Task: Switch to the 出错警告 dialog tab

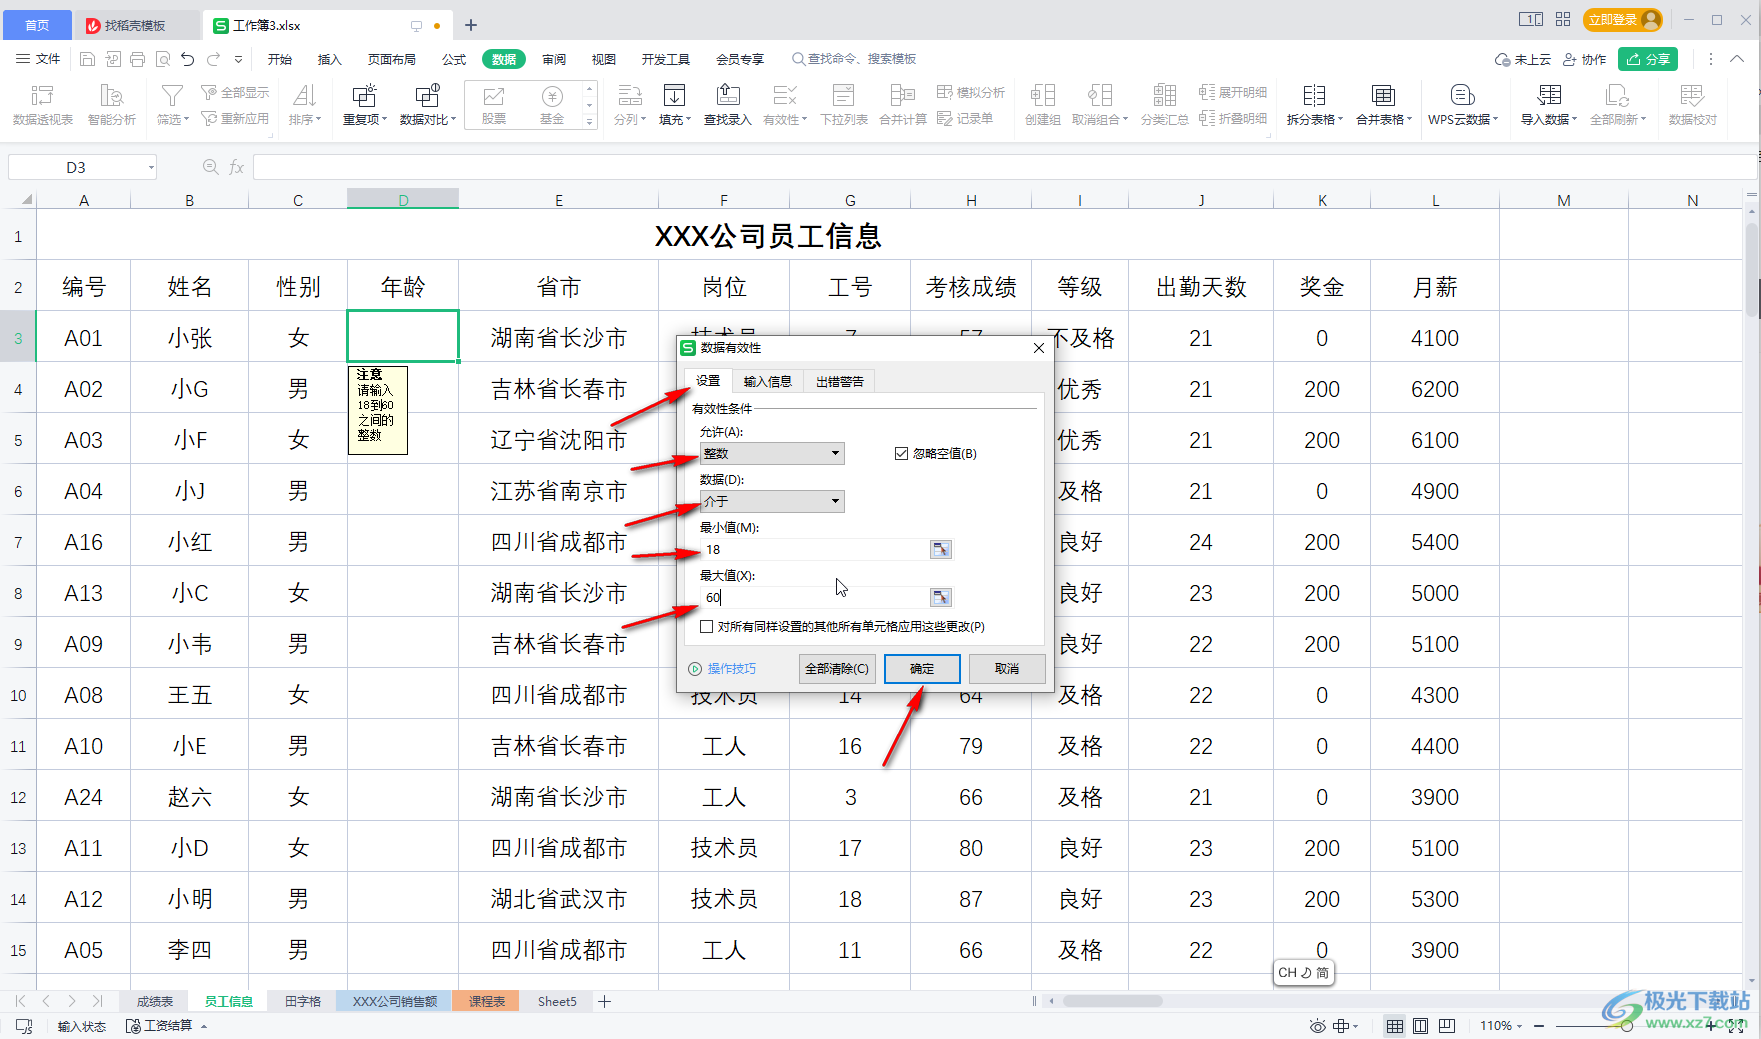Action: [838, 381]
